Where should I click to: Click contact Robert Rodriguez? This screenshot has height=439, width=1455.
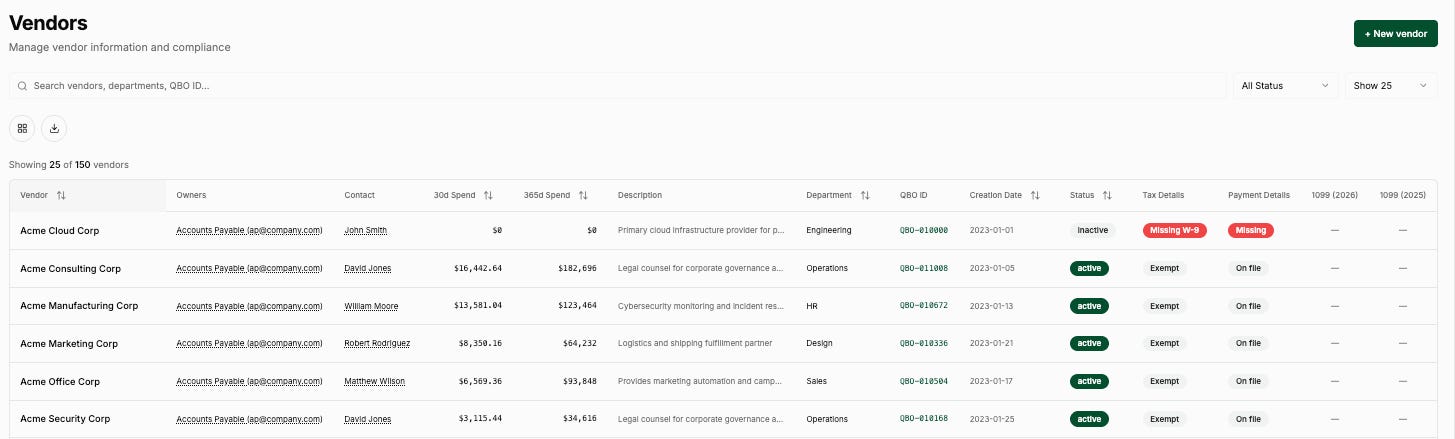coord(377,343)
